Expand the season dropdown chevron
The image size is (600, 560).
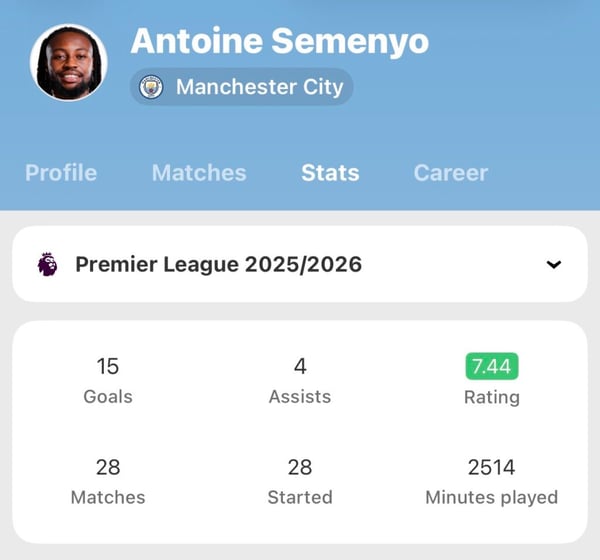pyautogui.click(x=554, y=265)
